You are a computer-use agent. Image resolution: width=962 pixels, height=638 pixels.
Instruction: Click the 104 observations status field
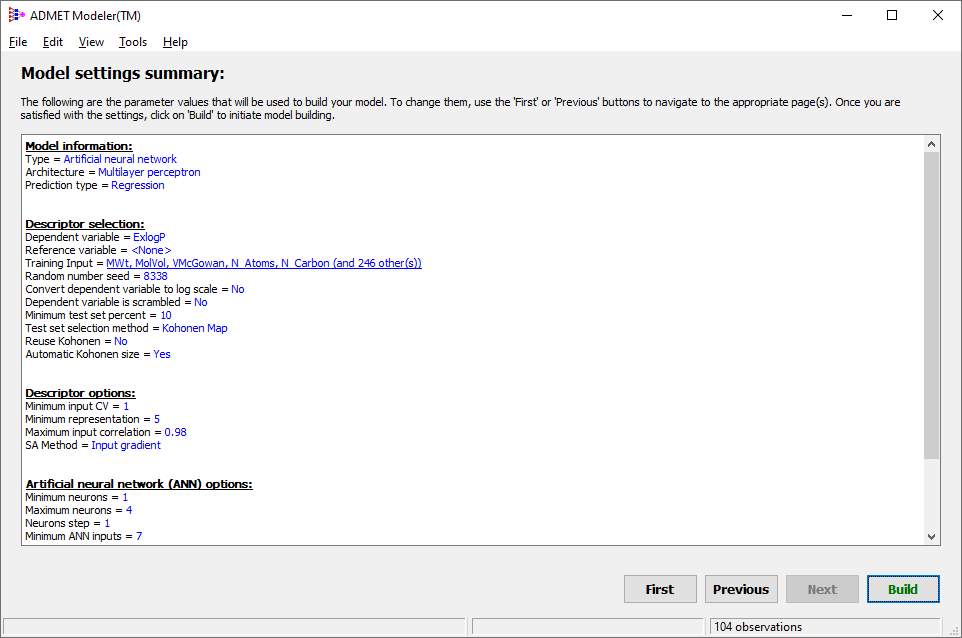[x=825, y=626]
